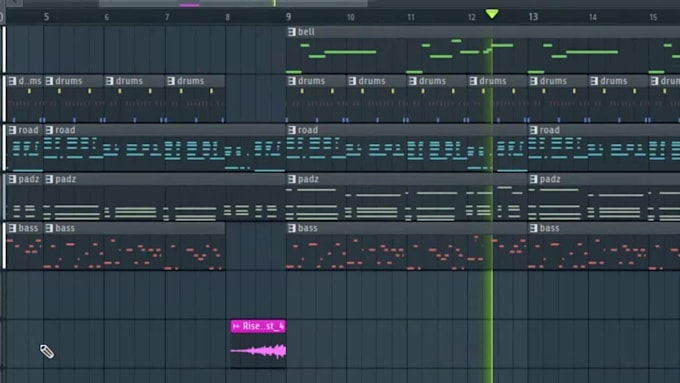Select the first bass clip before bar 5
Viewport: 680px width, 383px height.
[25, 247]
